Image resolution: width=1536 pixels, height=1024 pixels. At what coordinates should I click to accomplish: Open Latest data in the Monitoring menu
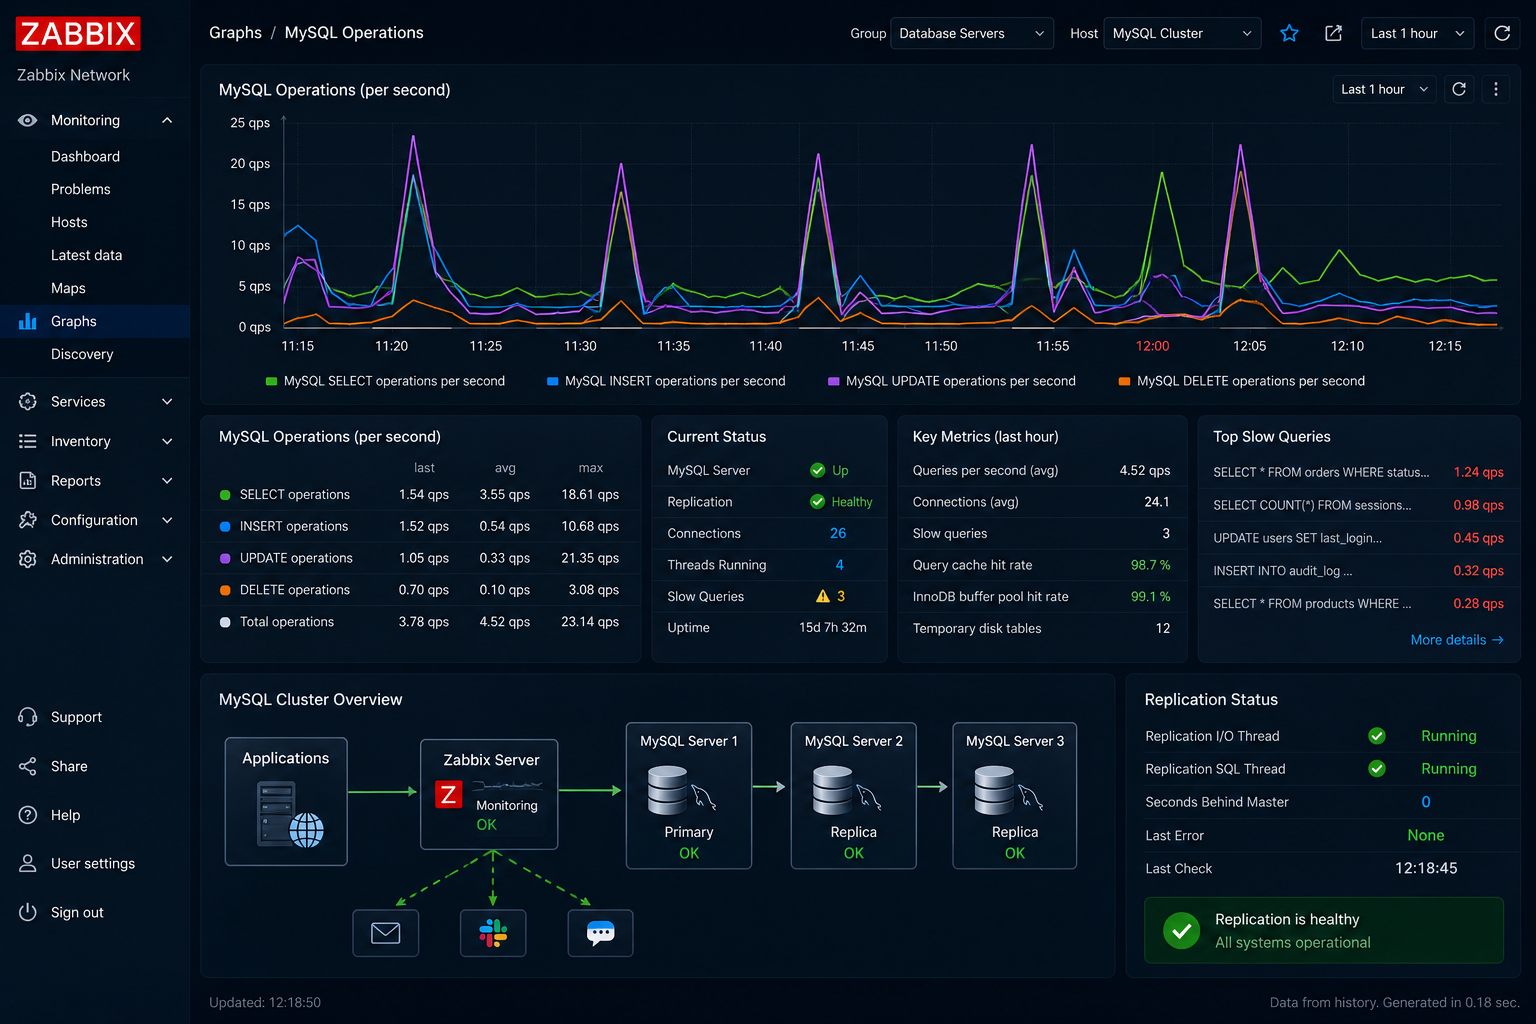[87, 255]
